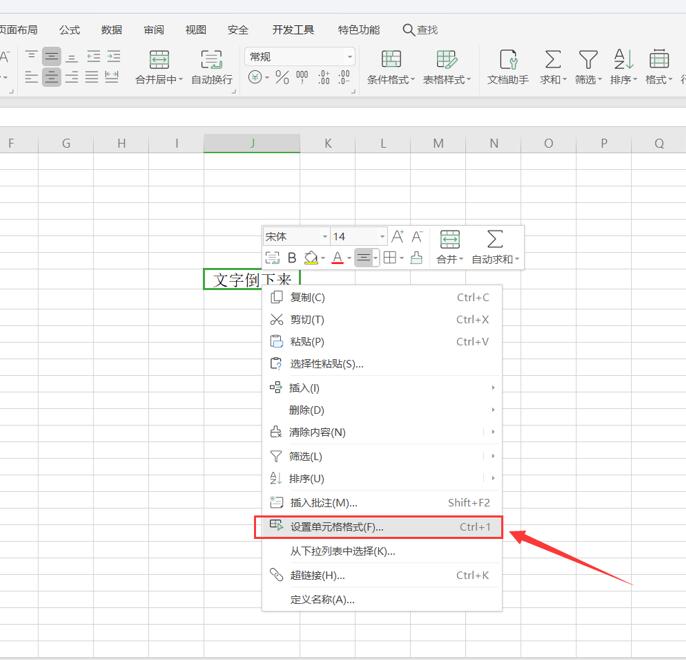This screenshot has height=660, width=686.
Task: Click the yellow fill color bucket
Action: coord(311,258)
